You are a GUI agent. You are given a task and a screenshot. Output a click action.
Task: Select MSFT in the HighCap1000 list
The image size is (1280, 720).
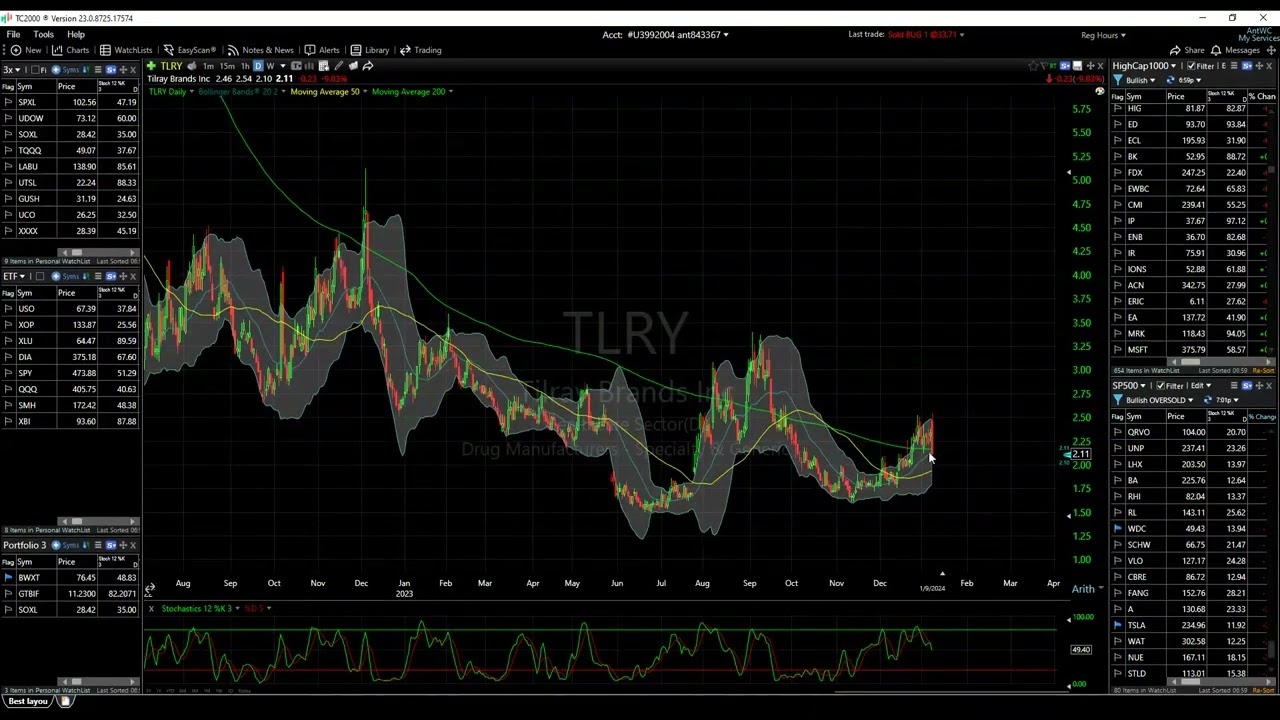[1190, 350]
